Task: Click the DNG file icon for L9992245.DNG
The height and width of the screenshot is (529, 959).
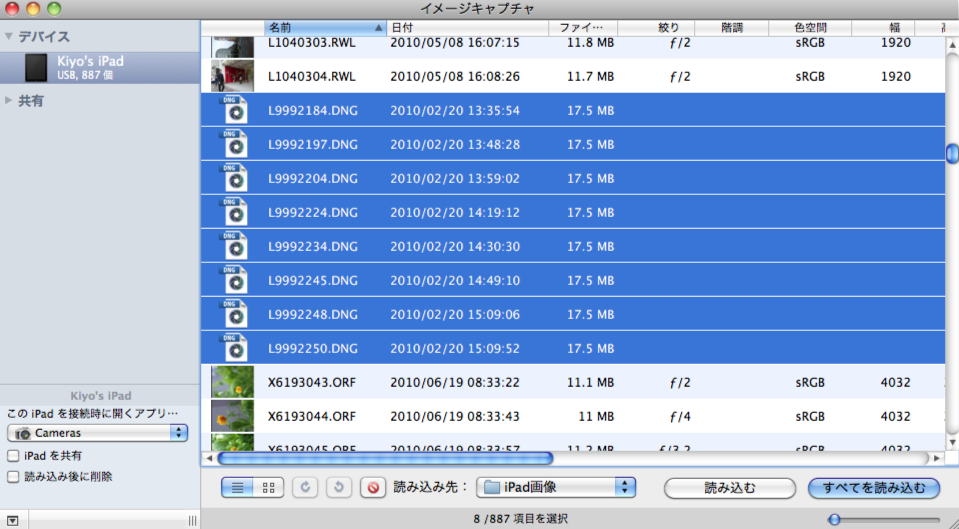Action: [233, 280]
